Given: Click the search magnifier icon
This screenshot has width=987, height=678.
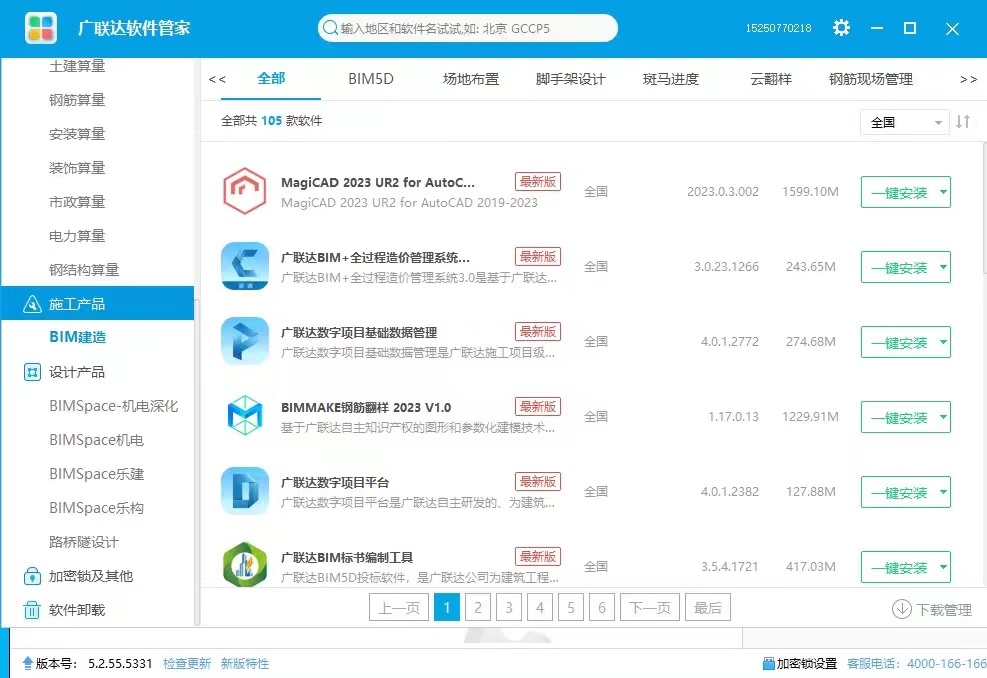Looking at the screenshot, I should click(x=330, y=28).
